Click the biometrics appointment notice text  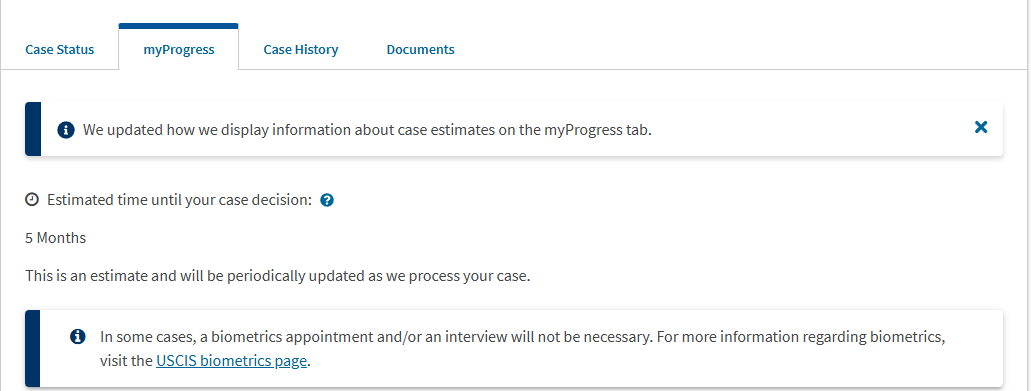point(523,349)
